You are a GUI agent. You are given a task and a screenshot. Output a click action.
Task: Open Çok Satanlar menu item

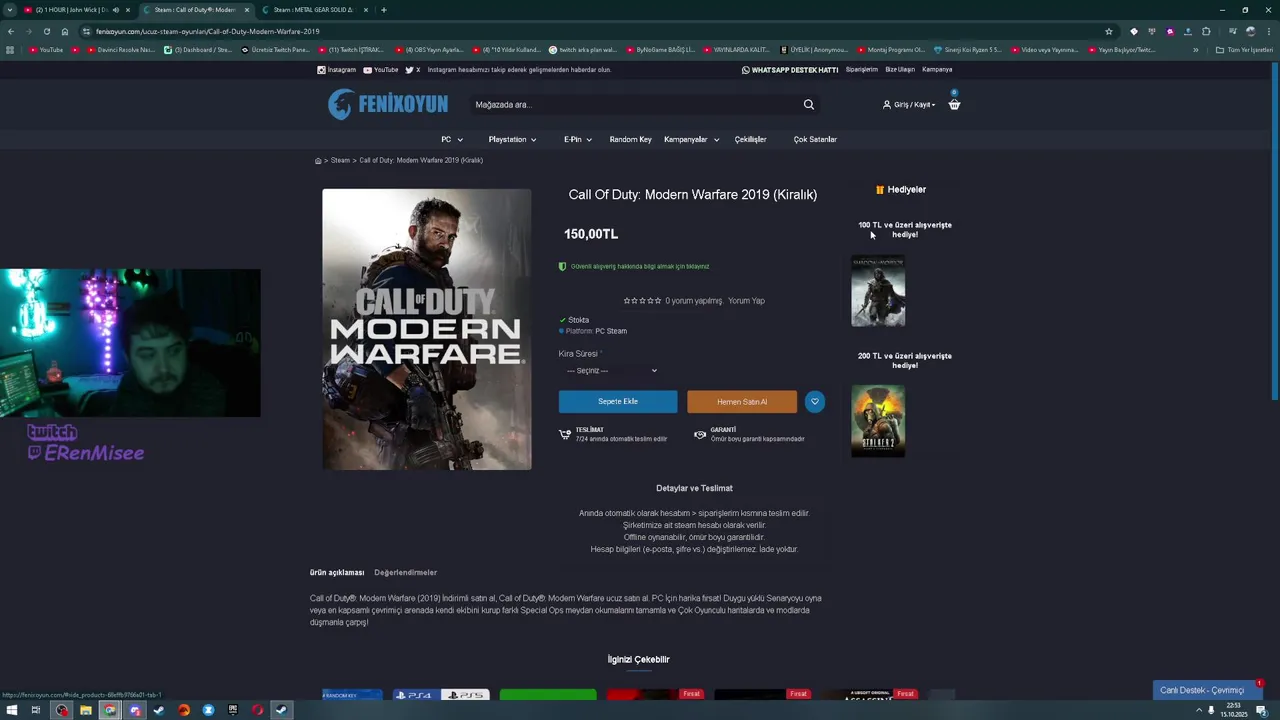click(x=815, y=139)
